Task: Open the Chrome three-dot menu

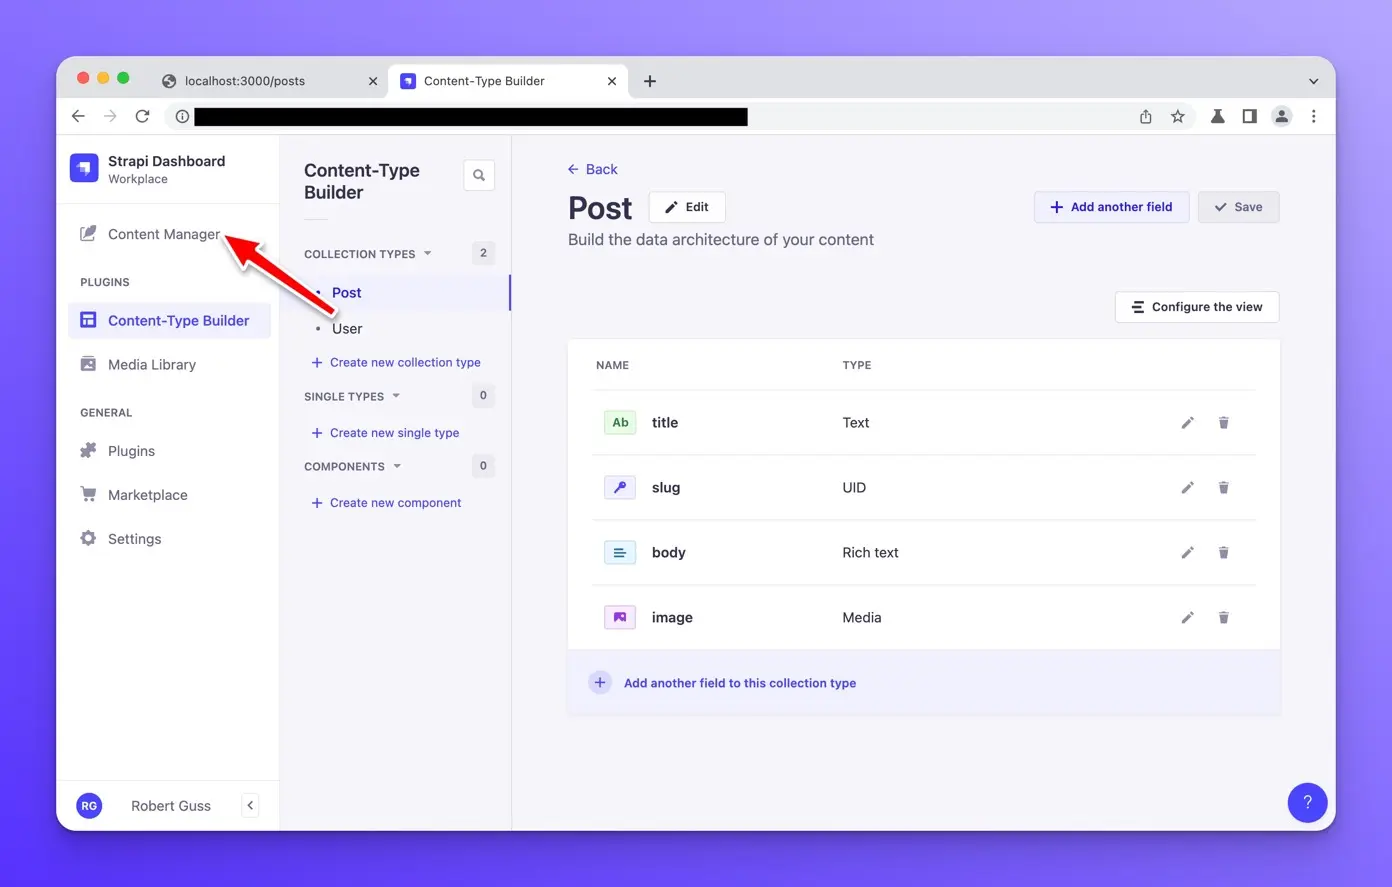Action: point(1314,117)
